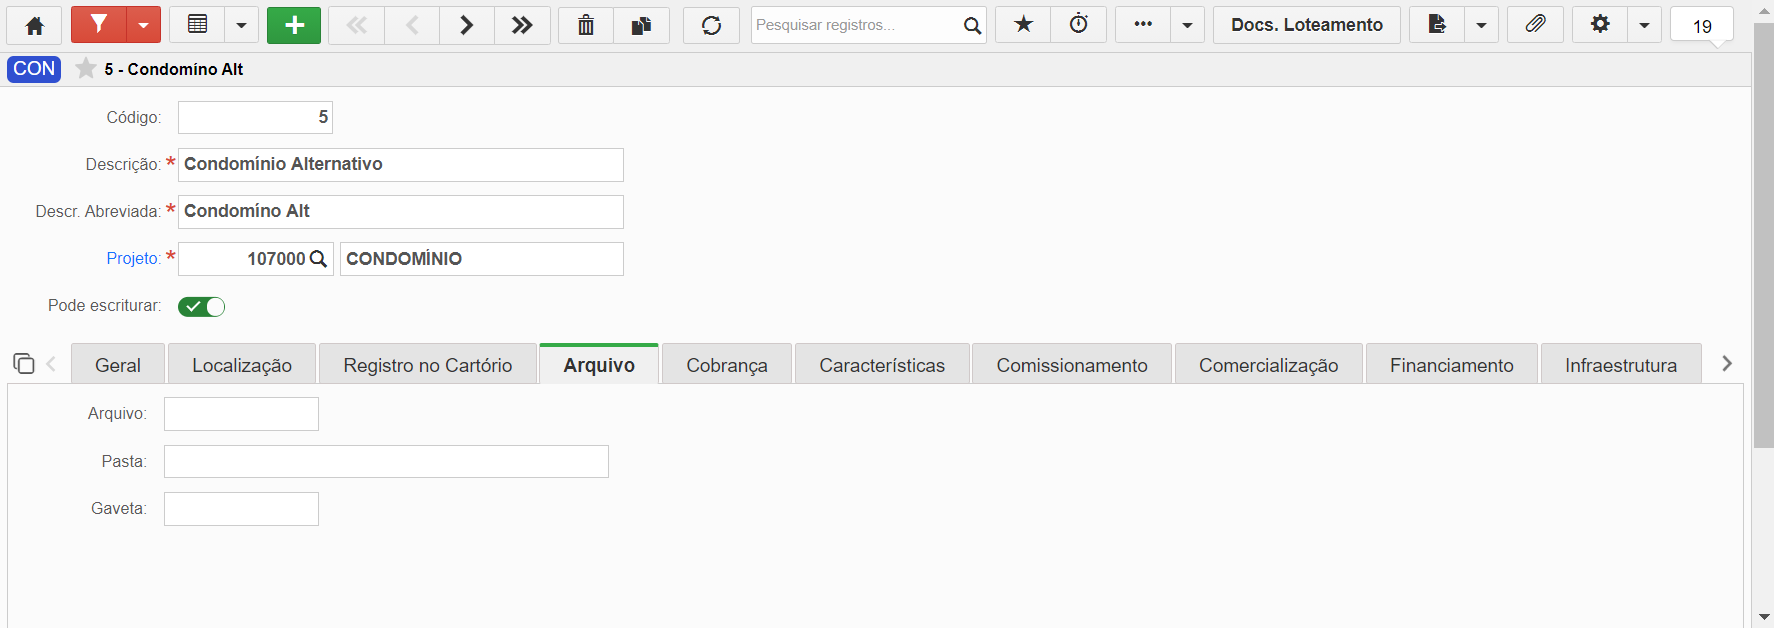Add new record with green plus
The width and height of the screenshot is (1774, 628).
tap(294, 25)
